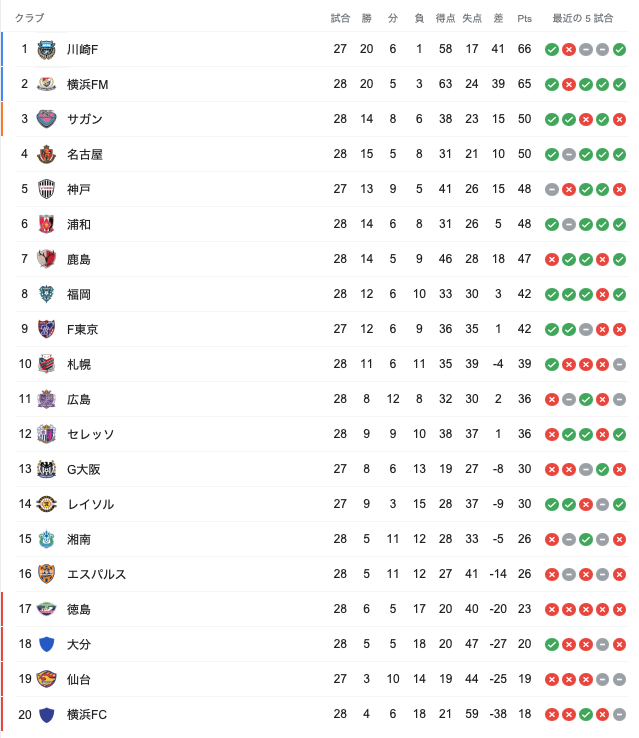
Task: Select the F東京 team badge icon
Action: coord(46,329)
